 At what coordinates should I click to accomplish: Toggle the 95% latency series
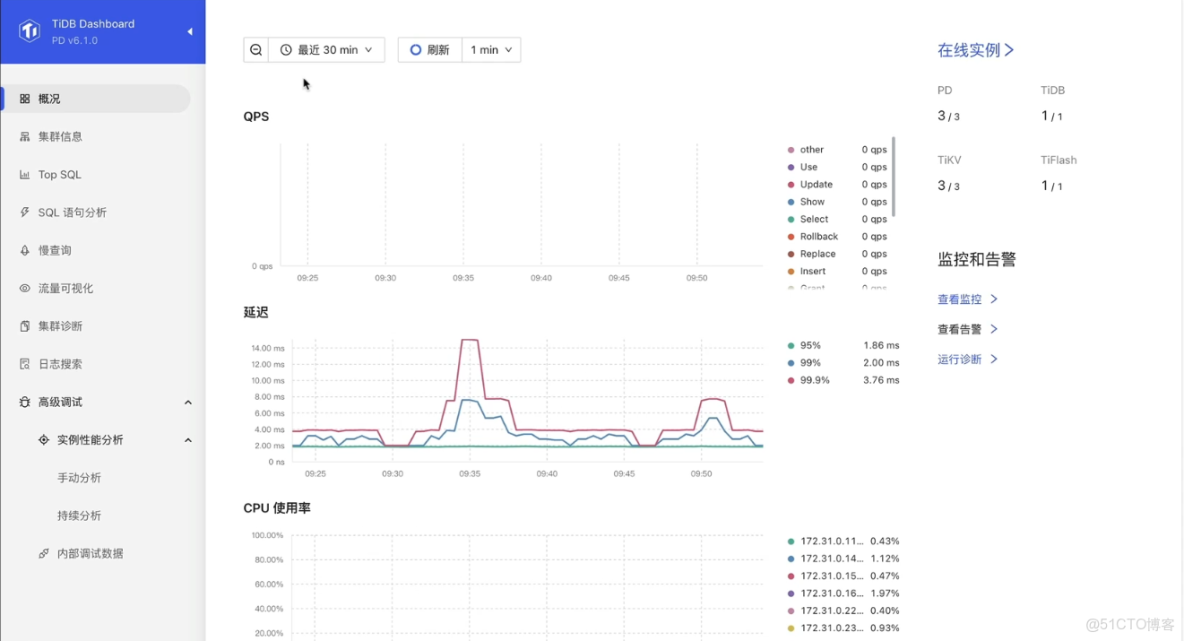click(x=806, y=345)
